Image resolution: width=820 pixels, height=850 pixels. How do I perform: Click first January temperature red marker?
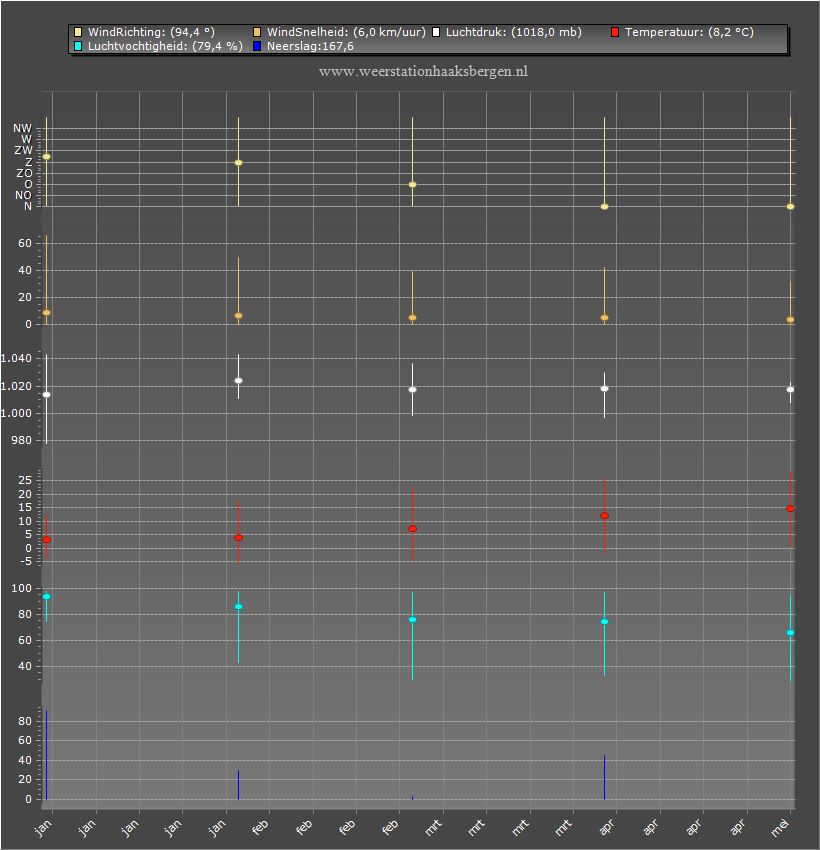[x=47, y=540]
